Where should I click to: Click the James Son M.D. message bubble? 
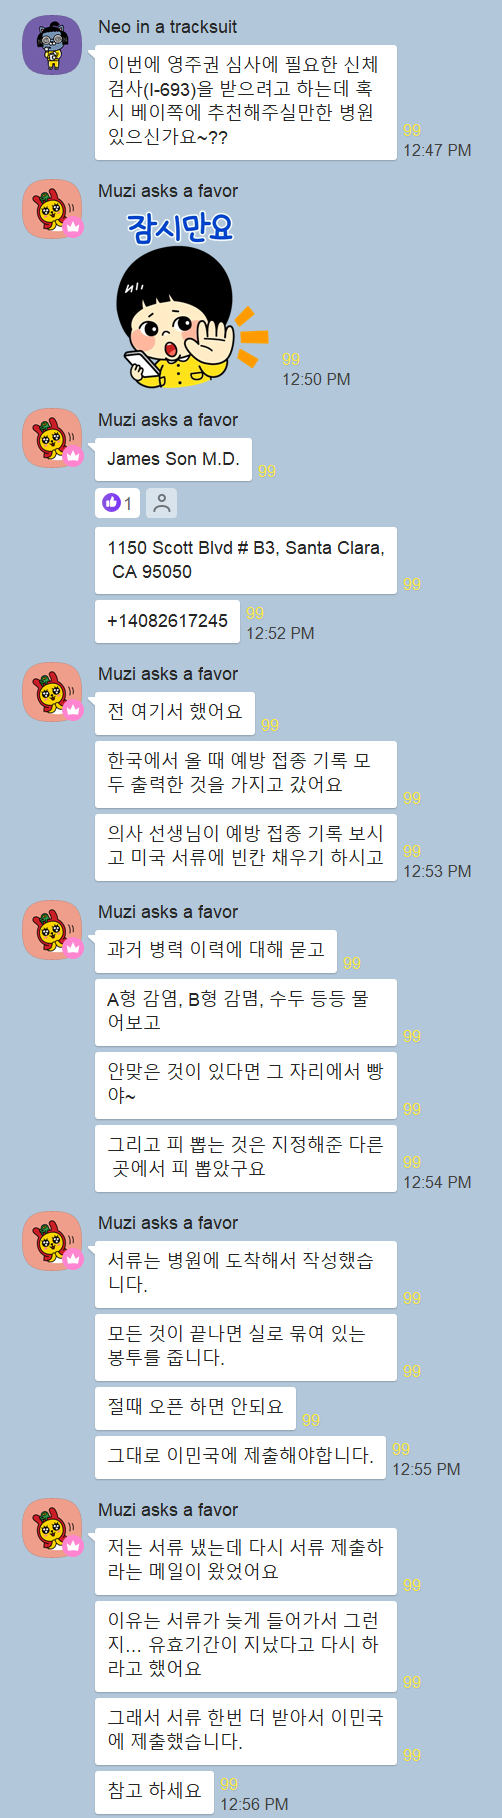click(x=173, y=459)
